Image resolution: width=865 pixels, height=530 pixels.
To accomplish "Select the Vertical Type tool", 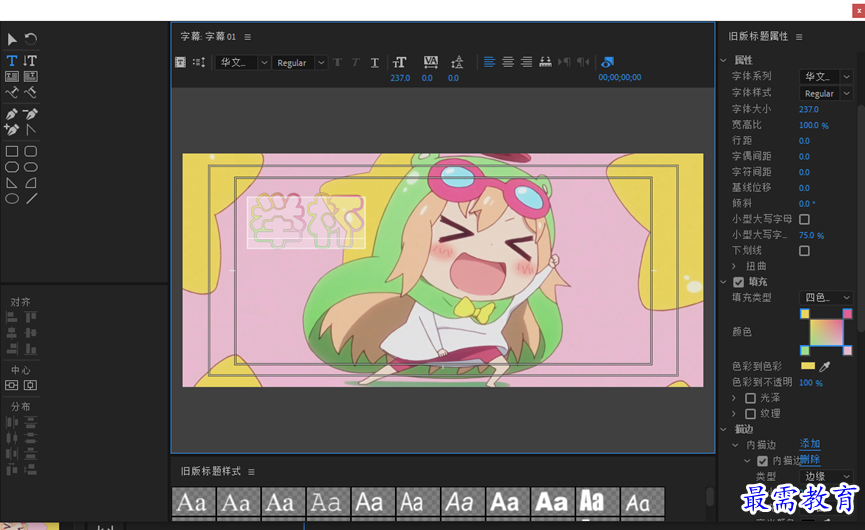I will coord(30,60).
